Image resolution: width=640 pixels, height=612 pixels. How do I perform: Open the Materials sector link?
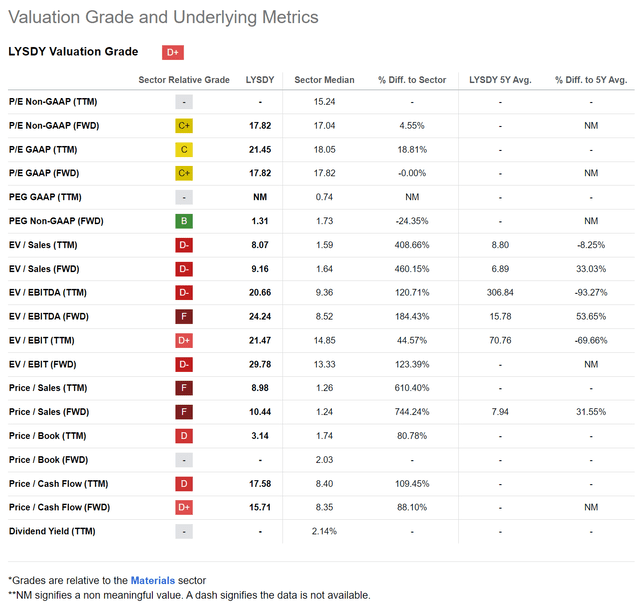click(x=153, y=580)
